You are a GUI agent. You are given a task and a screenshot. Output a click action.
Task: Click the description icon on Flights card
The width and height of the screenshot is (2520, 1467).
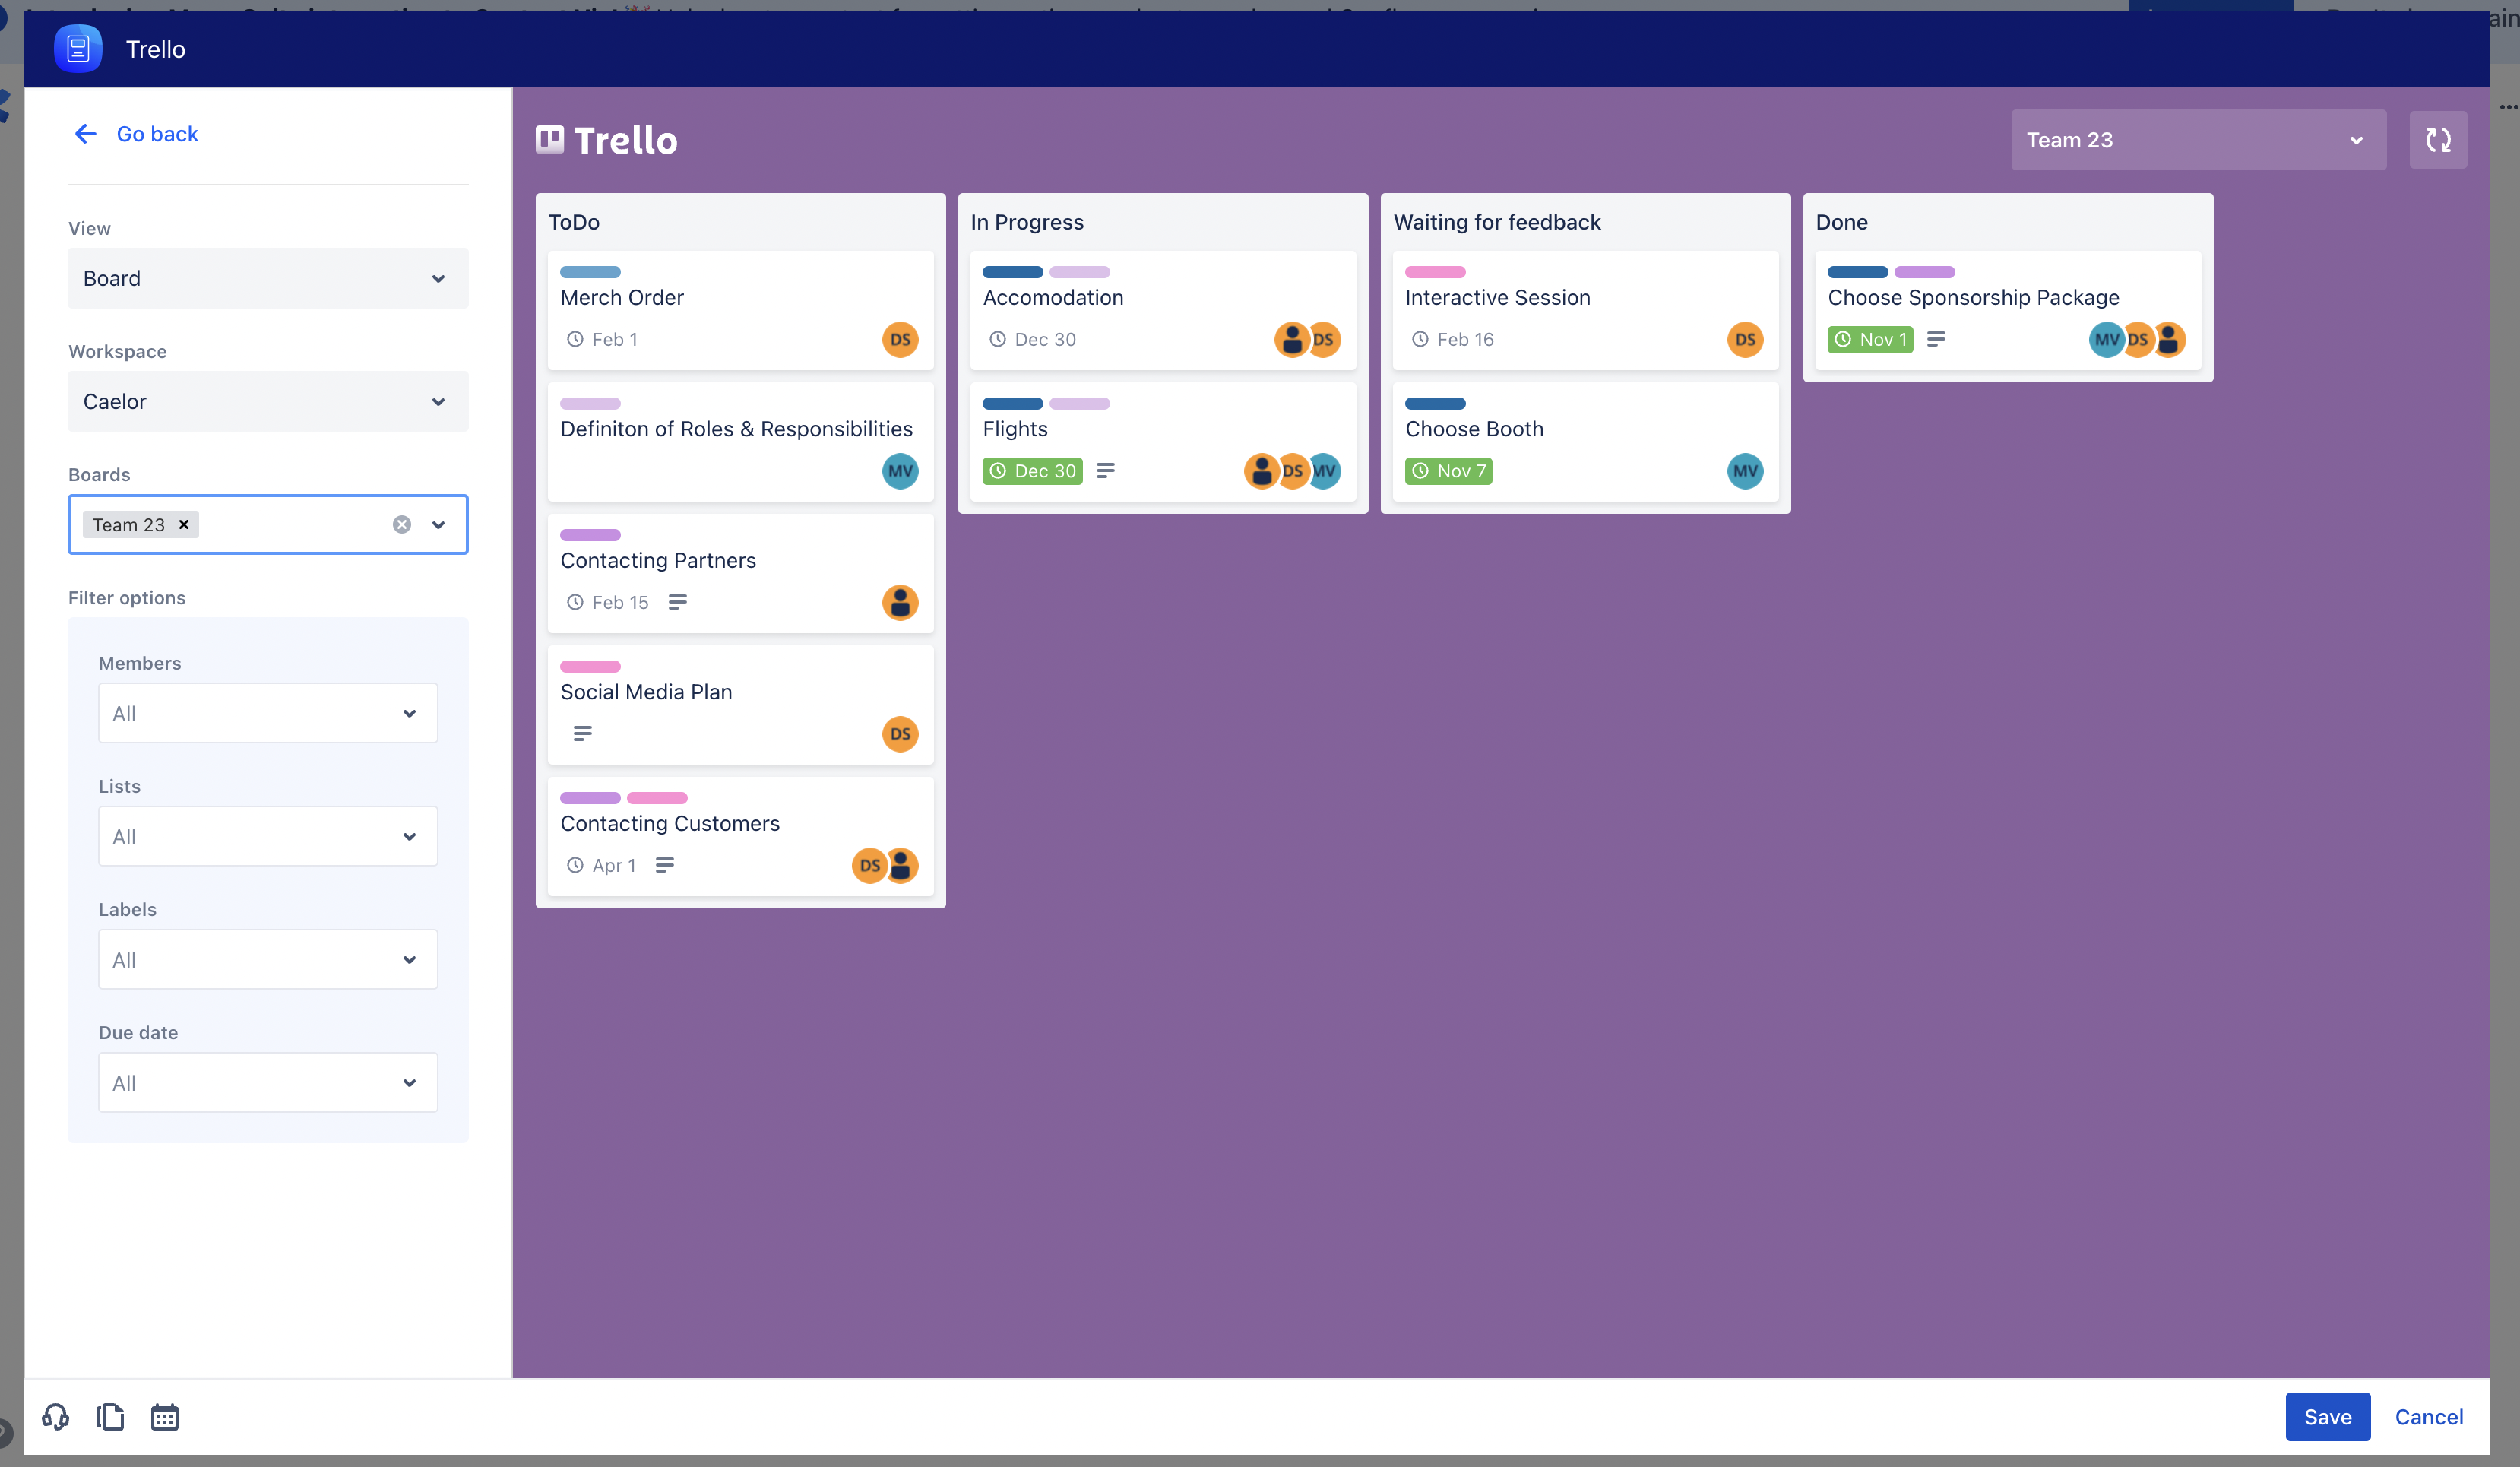(x=1105, y=471)
